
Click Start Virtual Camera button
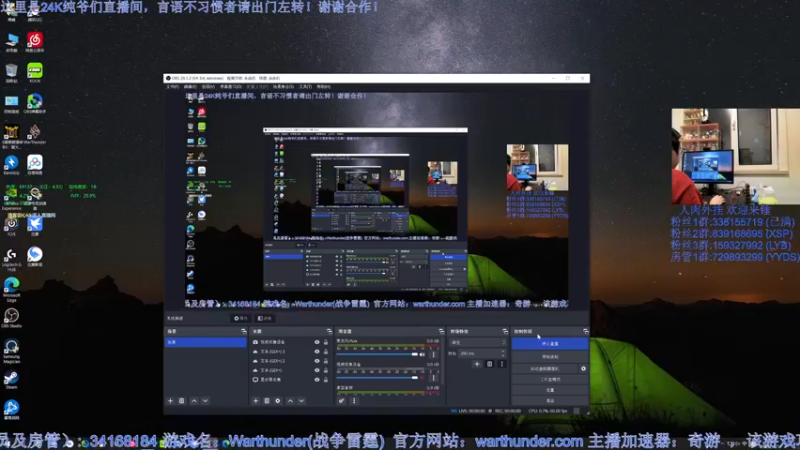(544, 368)
